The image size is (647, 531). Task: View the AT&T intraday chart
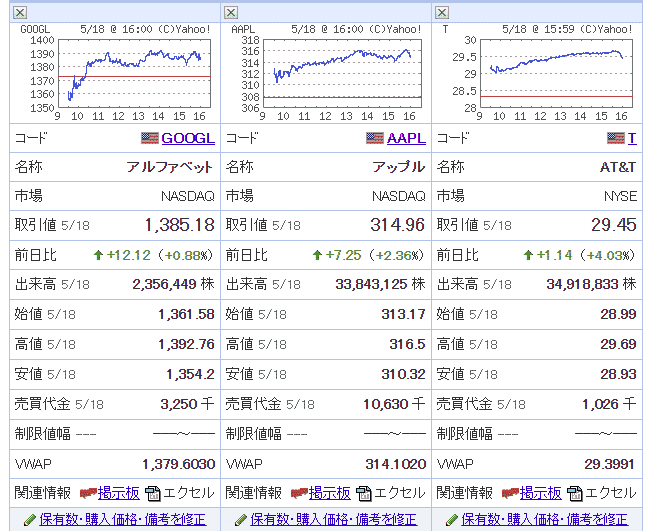point(537,73)
